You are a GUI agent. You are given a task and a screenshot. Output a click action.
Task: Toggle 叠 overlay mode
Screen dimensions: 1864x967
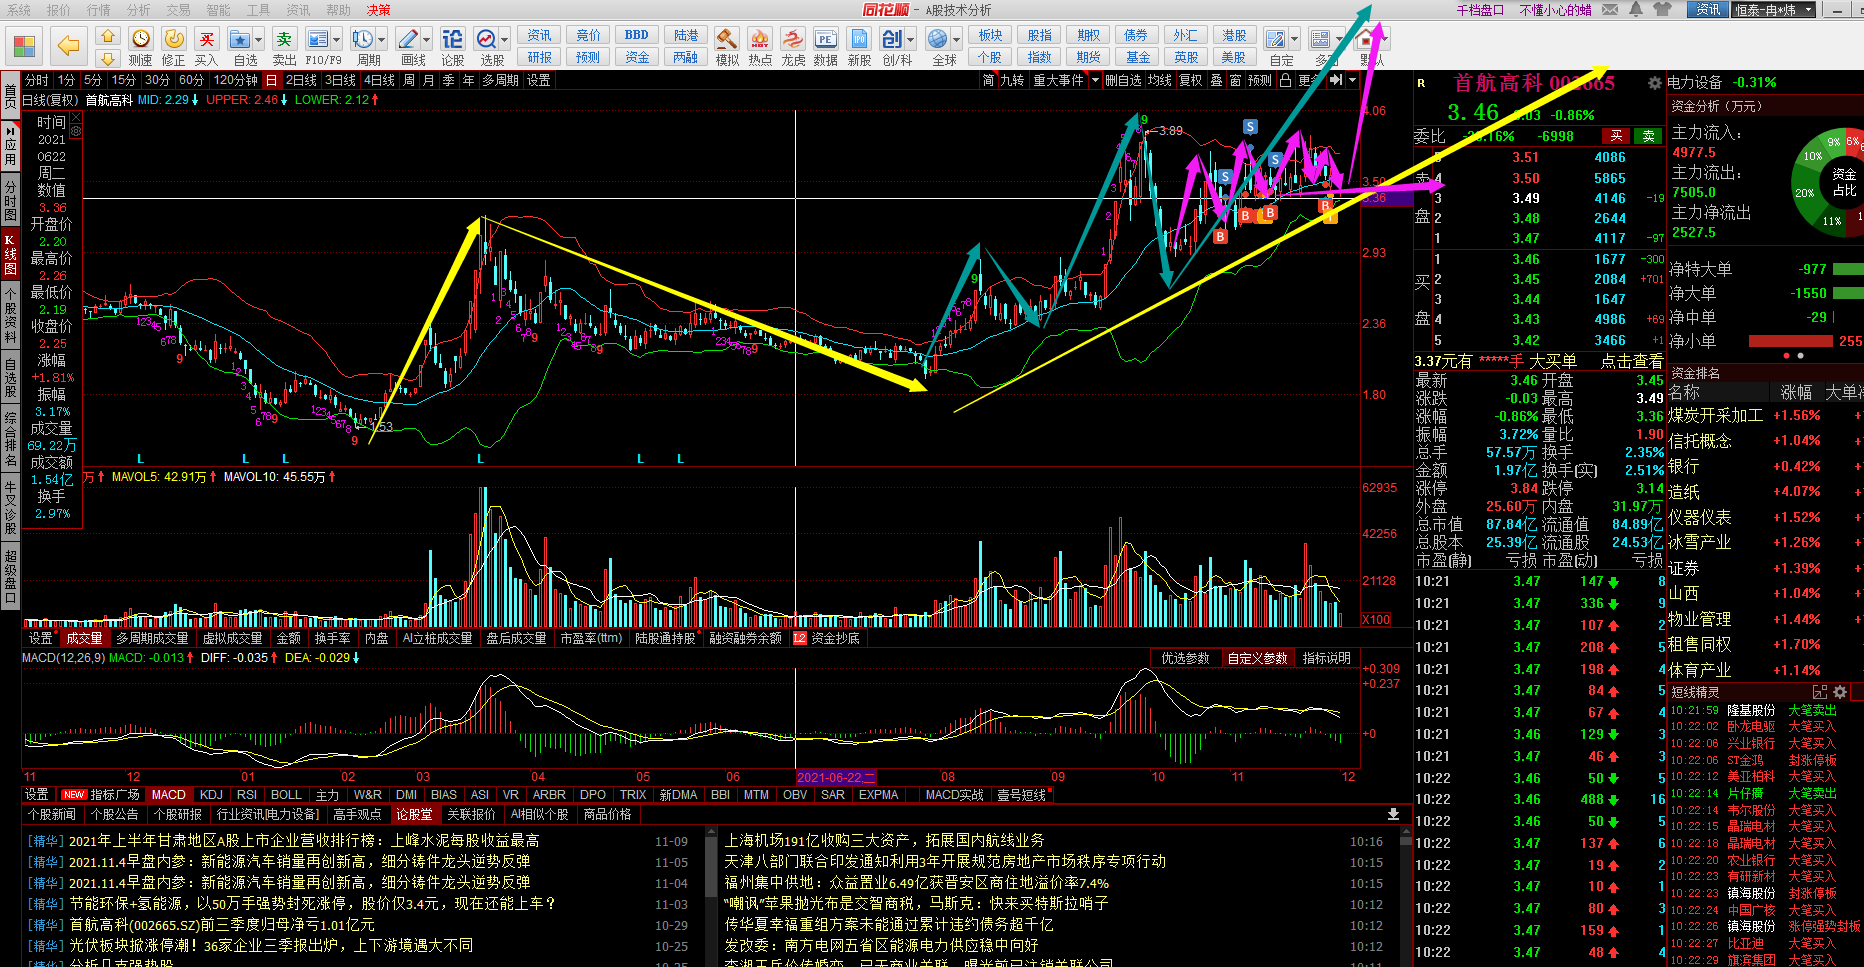pos(1217,80)
